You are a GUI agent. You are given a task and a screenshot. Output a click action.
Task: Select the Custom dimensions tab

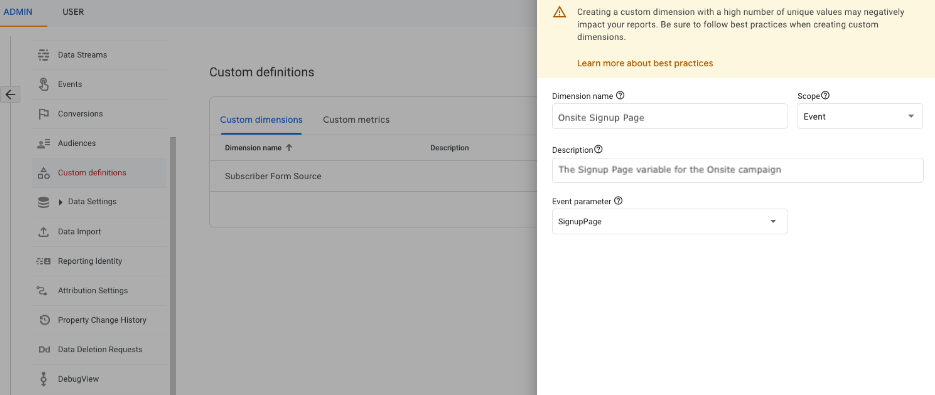pos(261,120)
